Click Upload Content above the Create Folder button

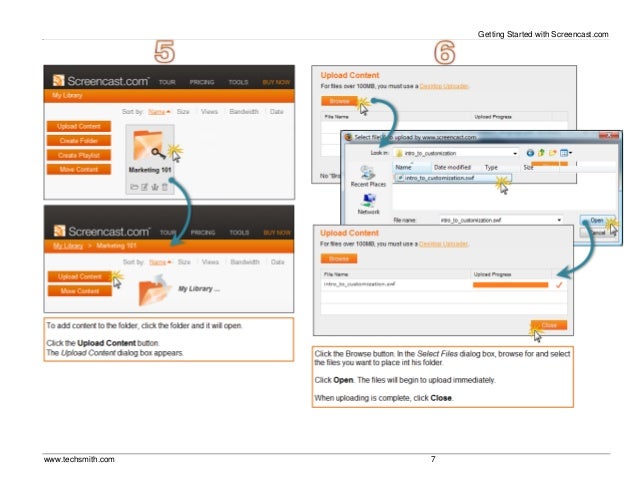click(x=79, y=126)
